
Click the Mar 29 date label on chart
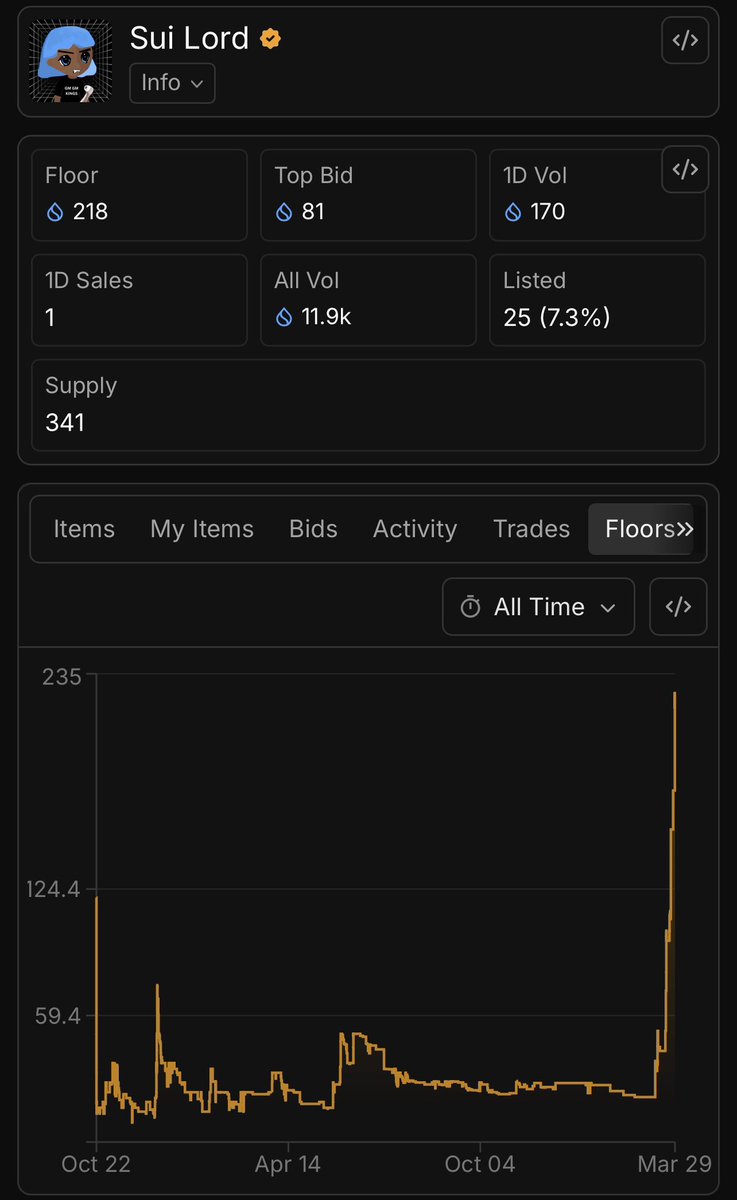click(x=674, y=1164)
